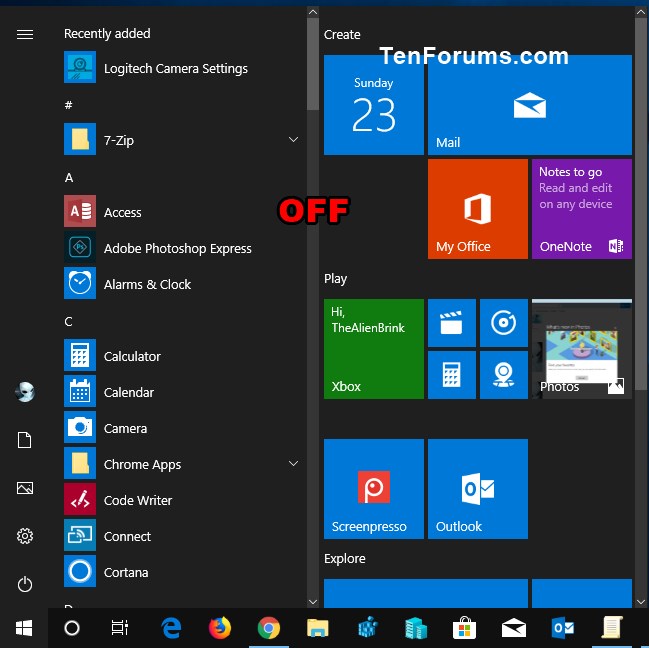Open the Calculator app icon in list
The height and width of the screenshot is (648, 649).
[x=80, y=355]
